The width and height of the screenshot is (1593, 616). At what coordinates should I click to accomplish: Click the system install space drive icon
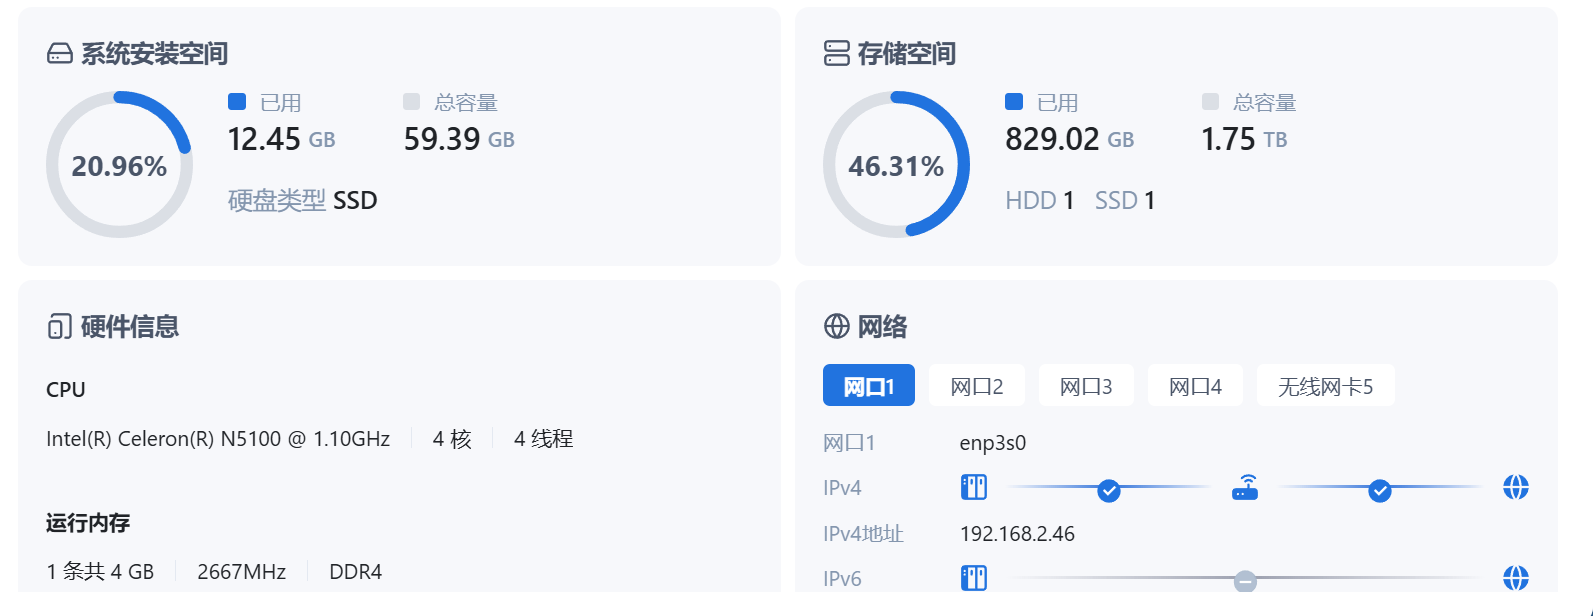click(60, 54)
